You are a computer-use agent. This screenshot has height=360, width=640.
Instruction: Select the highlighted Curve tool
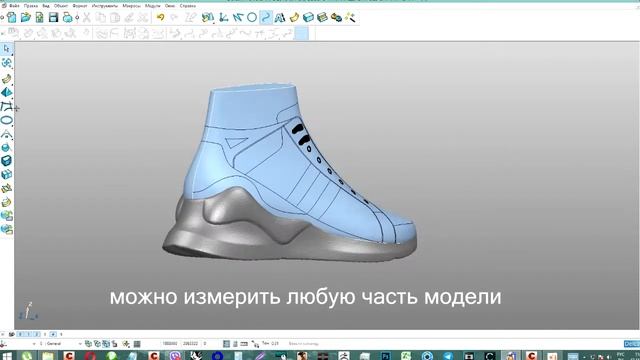(x=266, y=17)
